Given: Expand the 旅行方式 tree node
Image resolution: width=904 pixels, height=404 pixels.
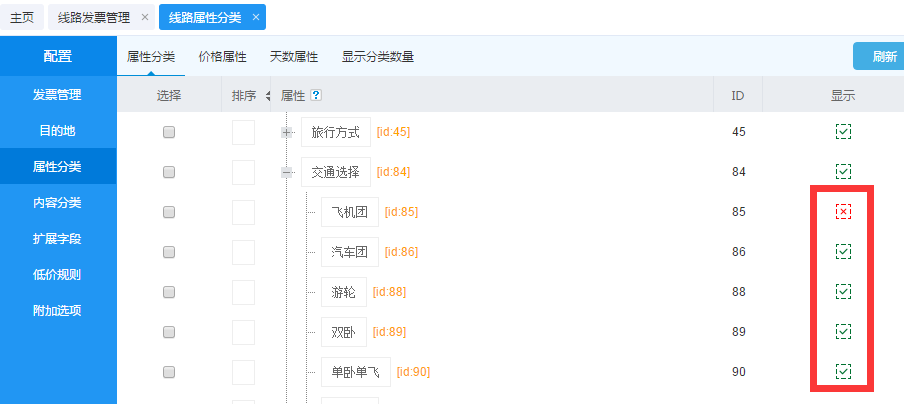Looking at the screenshot, I should click(287, 132).
